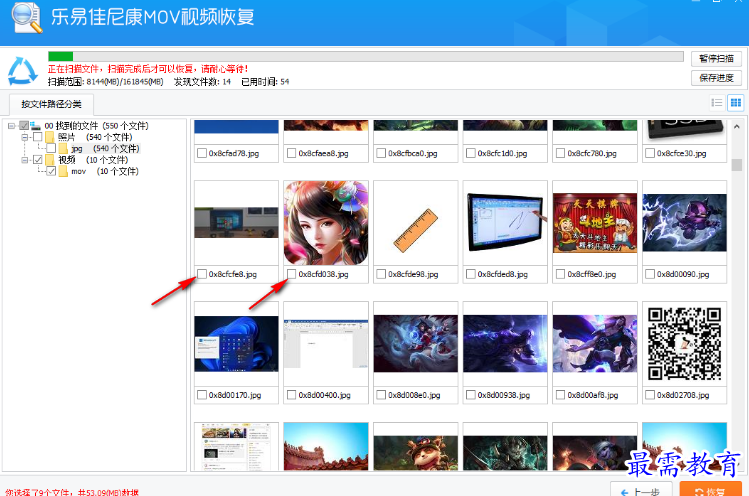Select the anime girl portrait thumbnail
Viewport: 749px width, 496px height.
click(x=326, y=223)
